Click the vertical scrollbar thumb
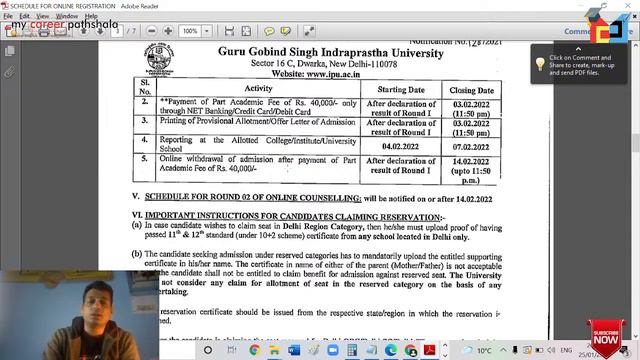 tap(636, 143)
